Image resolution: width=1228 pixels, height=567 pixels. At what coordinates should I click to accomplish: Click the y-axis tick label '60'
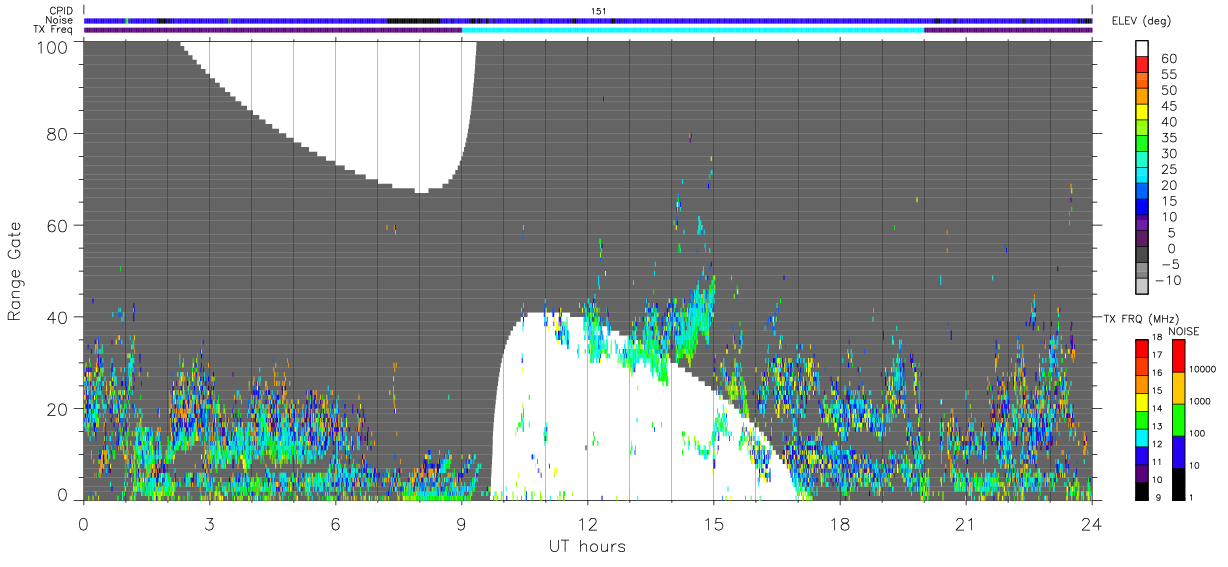pyautogui.click(x=57, y=225)
